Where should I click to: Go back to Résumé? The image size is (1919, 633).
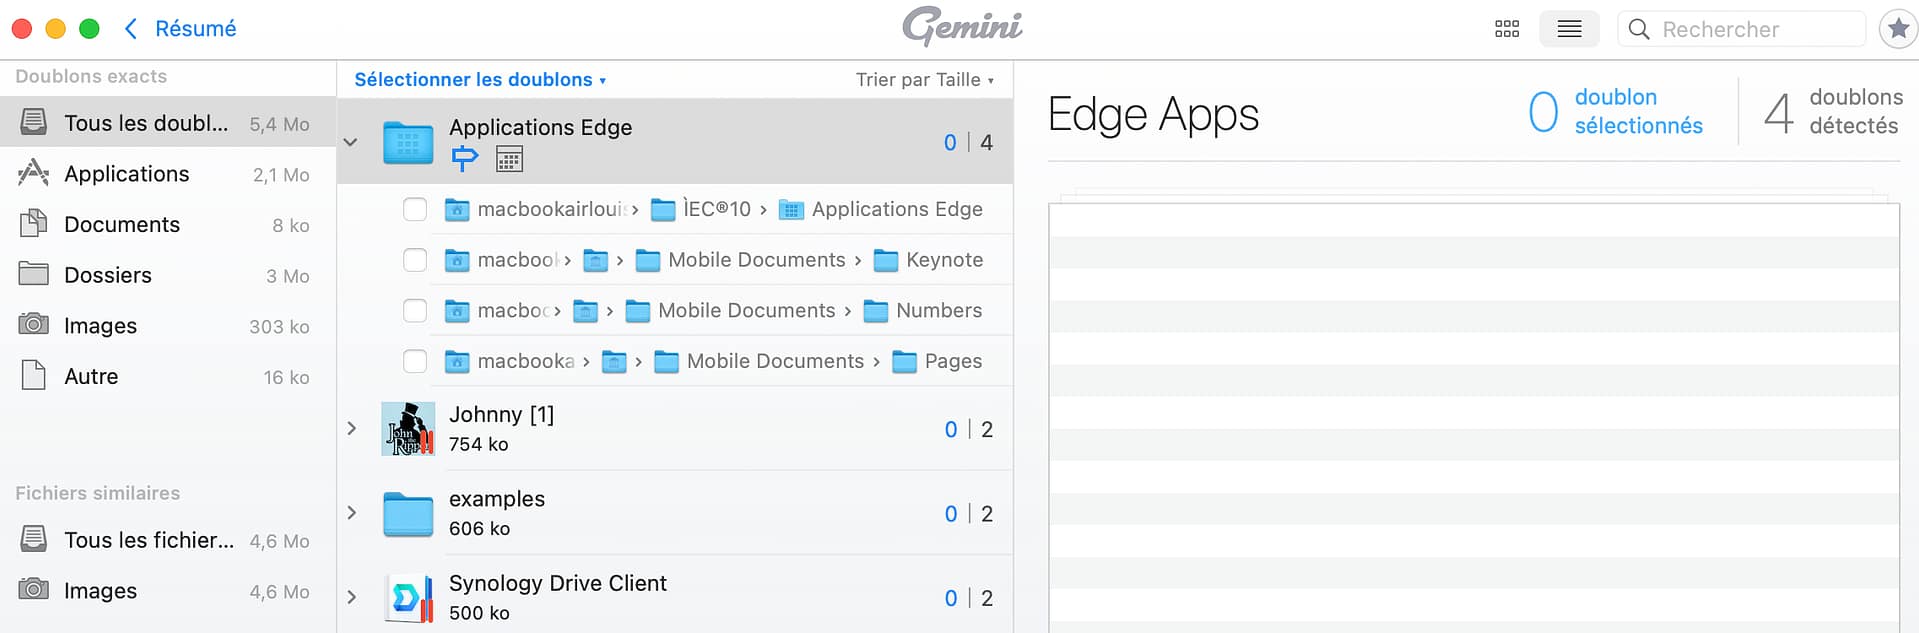click(x=181, y=29)
